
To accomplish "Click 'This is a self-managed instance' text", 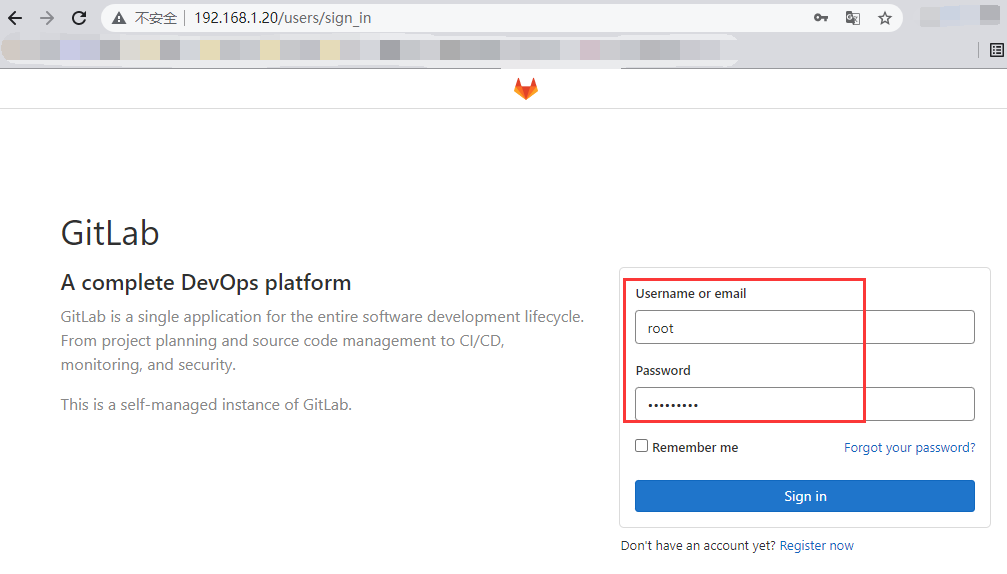I will (x=206, y=404).
